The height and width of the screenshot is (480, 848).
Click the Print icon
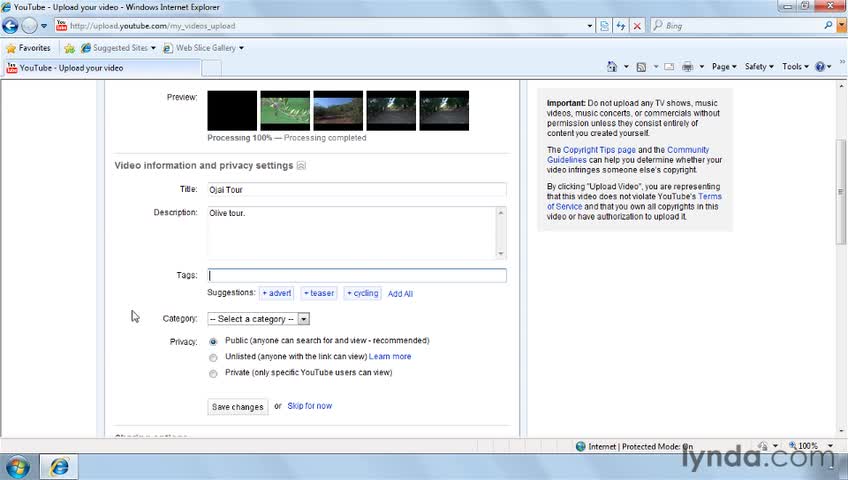(x=687, y=67)
